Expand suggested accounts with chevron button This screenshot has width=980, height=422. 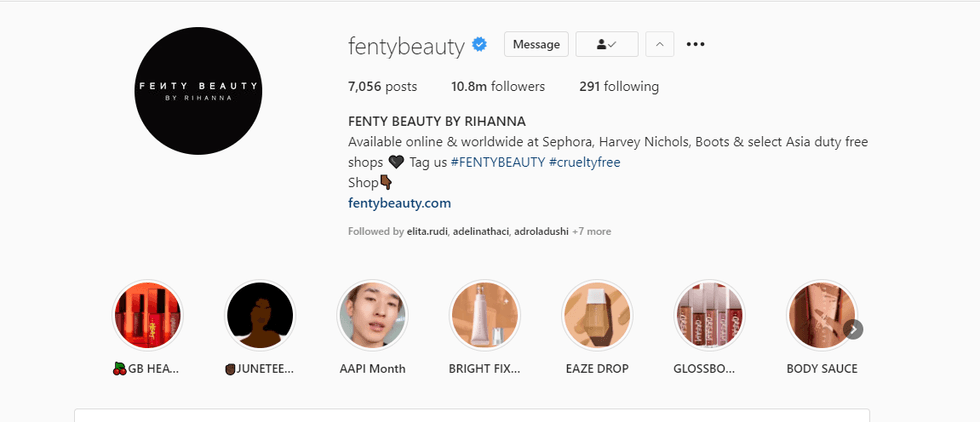click(x=659, y=44)
